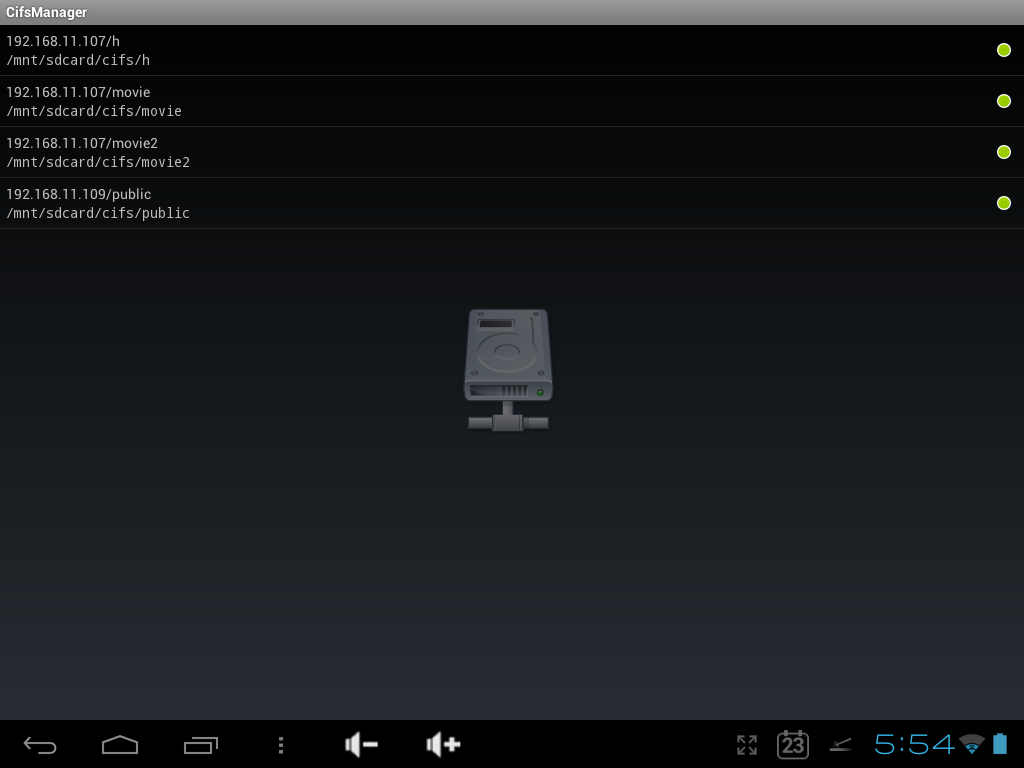Select the 192.168.11.107/movie share entry

pos(400,101)
